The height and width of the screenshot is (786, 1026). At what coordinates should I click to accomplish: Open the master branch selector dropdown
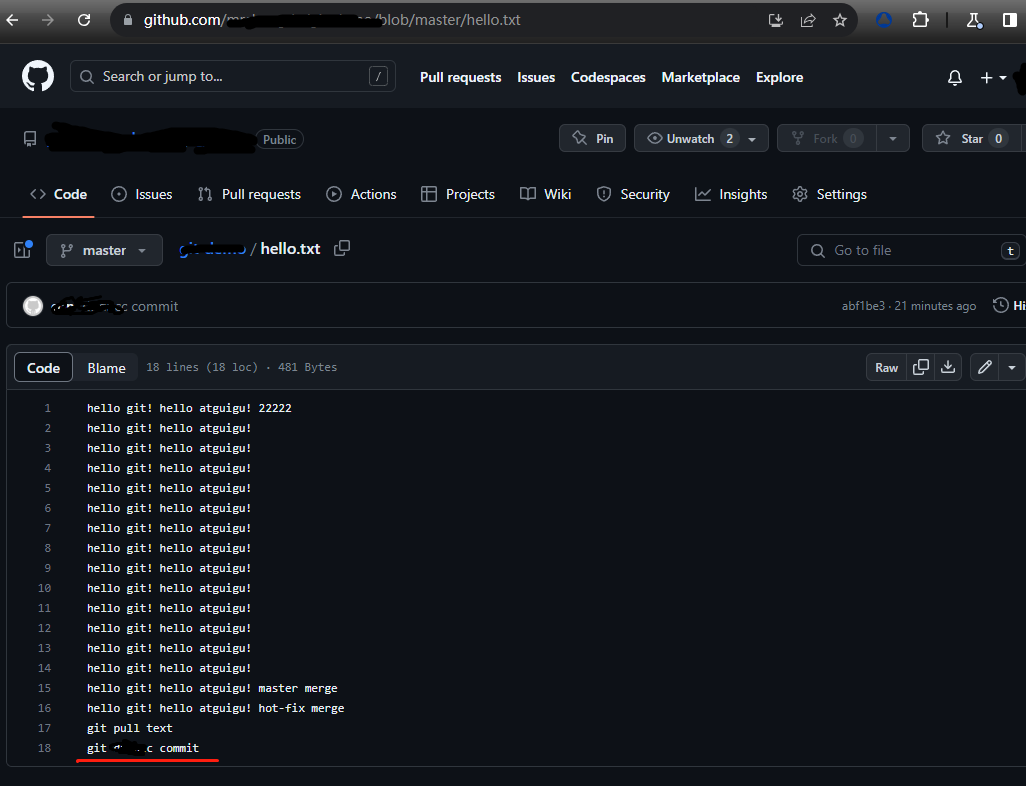[104, 250]
